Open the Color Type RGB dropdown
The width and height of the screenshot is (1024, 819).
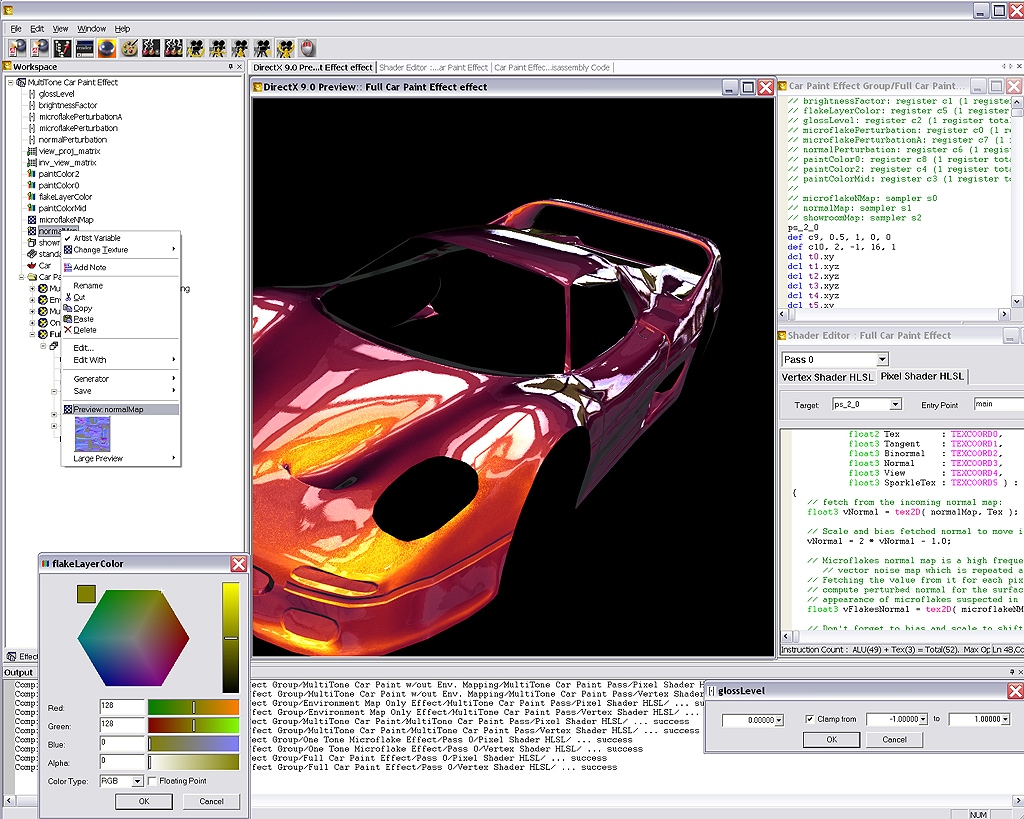pyautogui.click(x=138, y=781)
